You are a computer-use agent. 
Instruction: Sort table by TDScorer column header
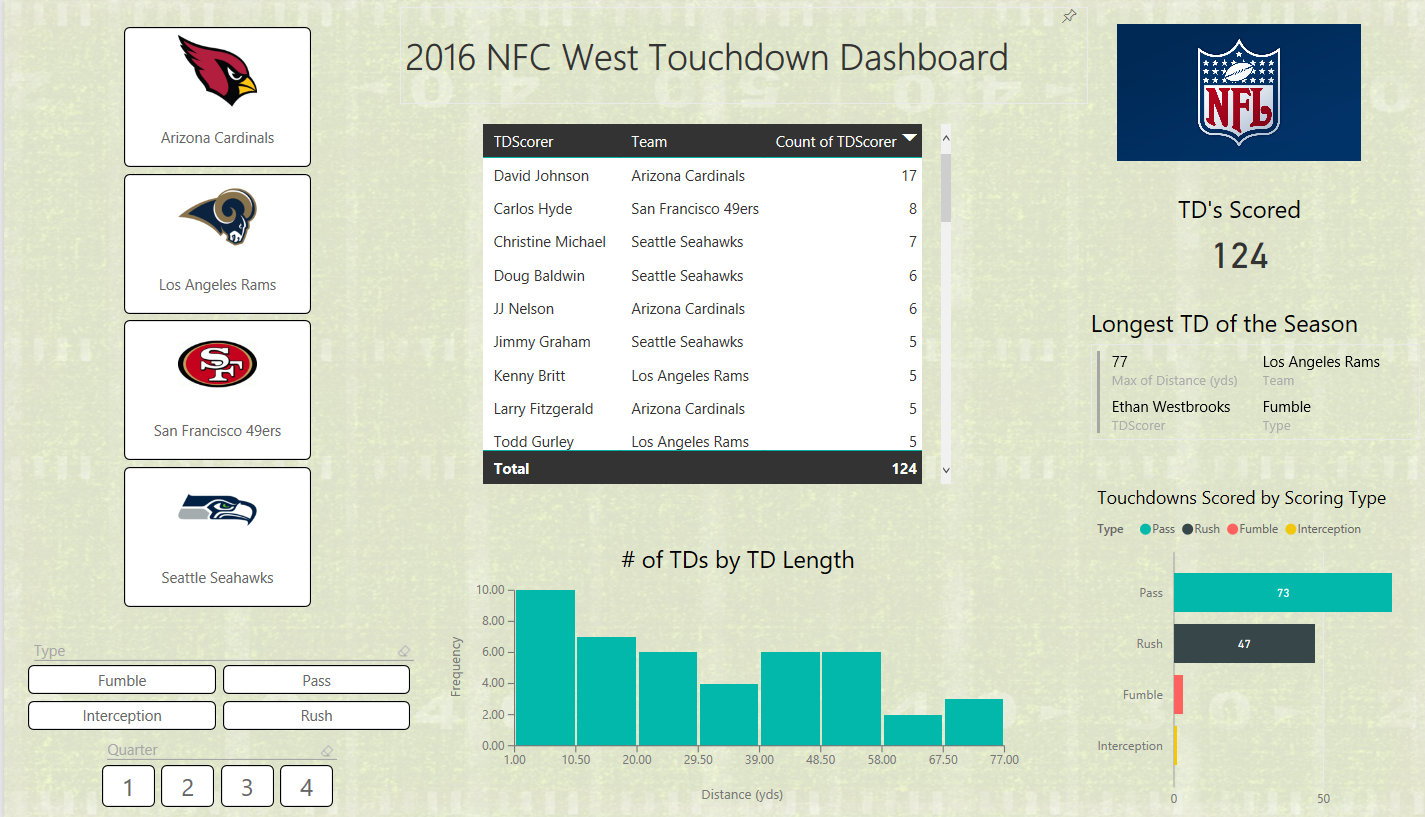[523, 142]
